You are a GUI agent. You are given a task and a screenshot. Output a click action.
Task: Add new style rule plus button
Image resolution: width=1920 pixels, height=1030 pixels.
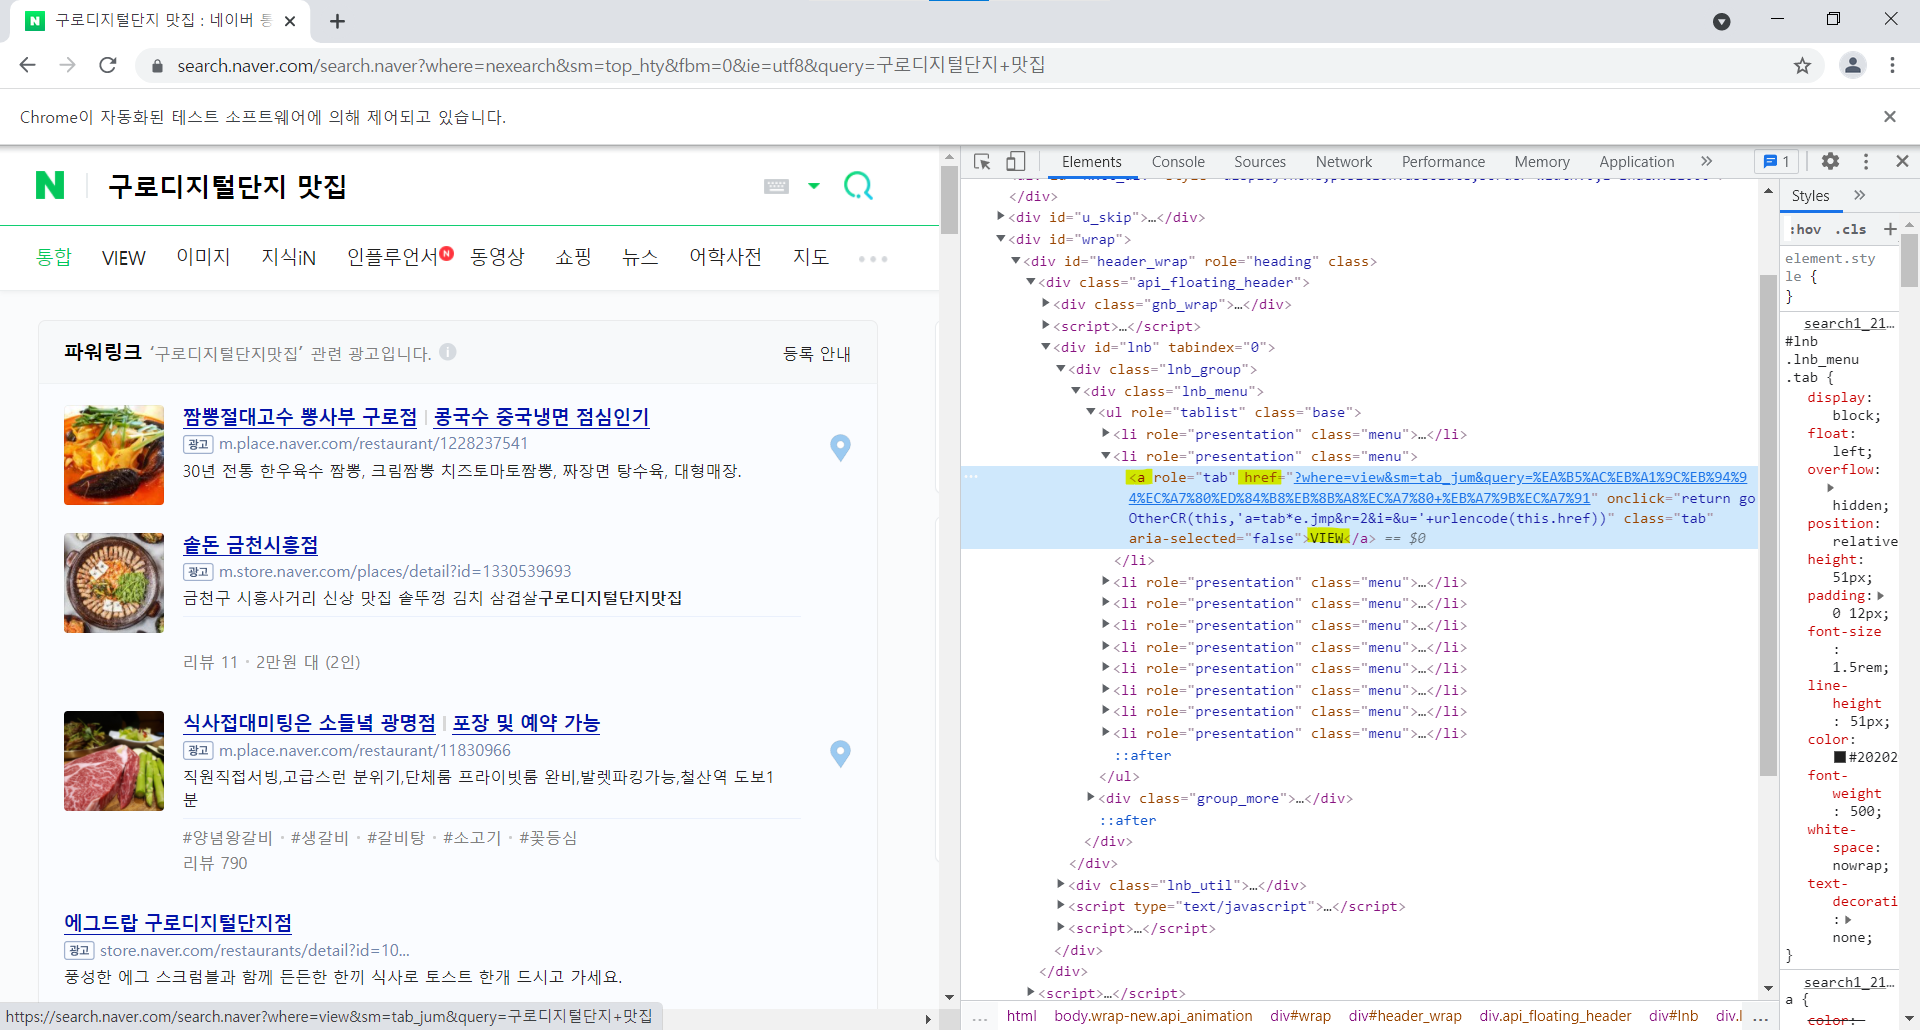(x=1890, y=229)
